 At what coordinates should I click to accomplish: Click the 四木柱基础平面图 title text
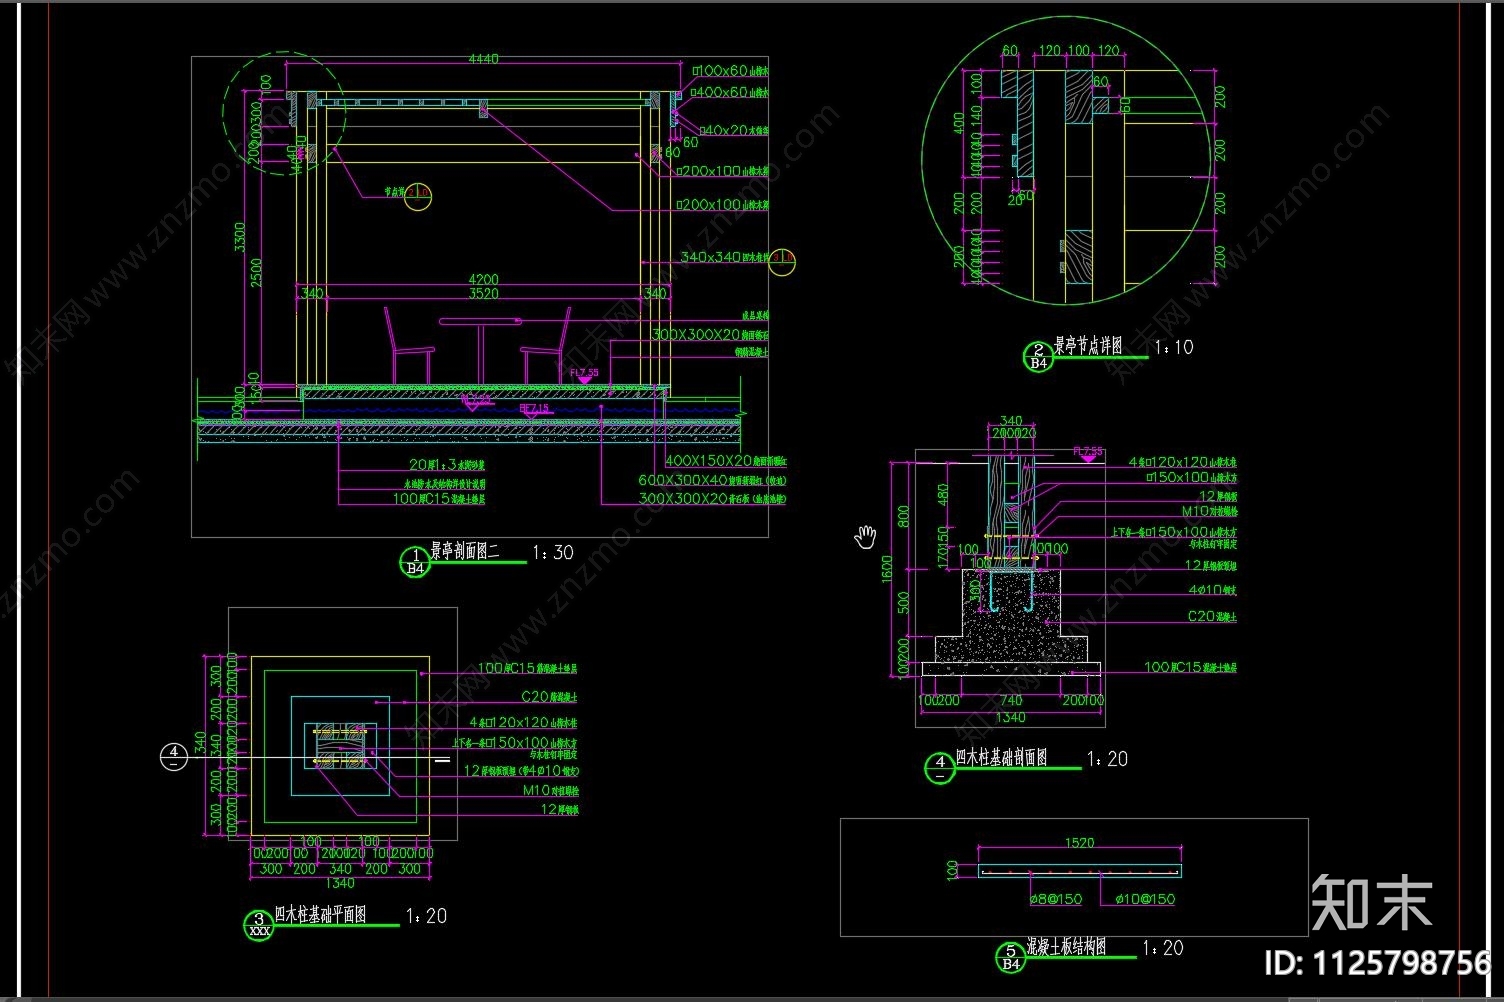point(321,914)
